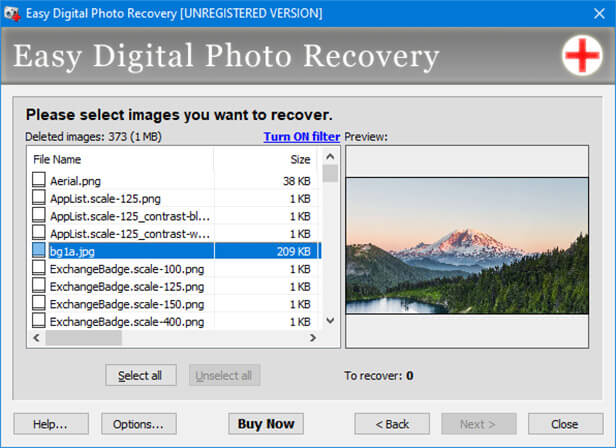
Task: Click the app icon in title bar
Action: pyautogui.click(x=12, y=13)
